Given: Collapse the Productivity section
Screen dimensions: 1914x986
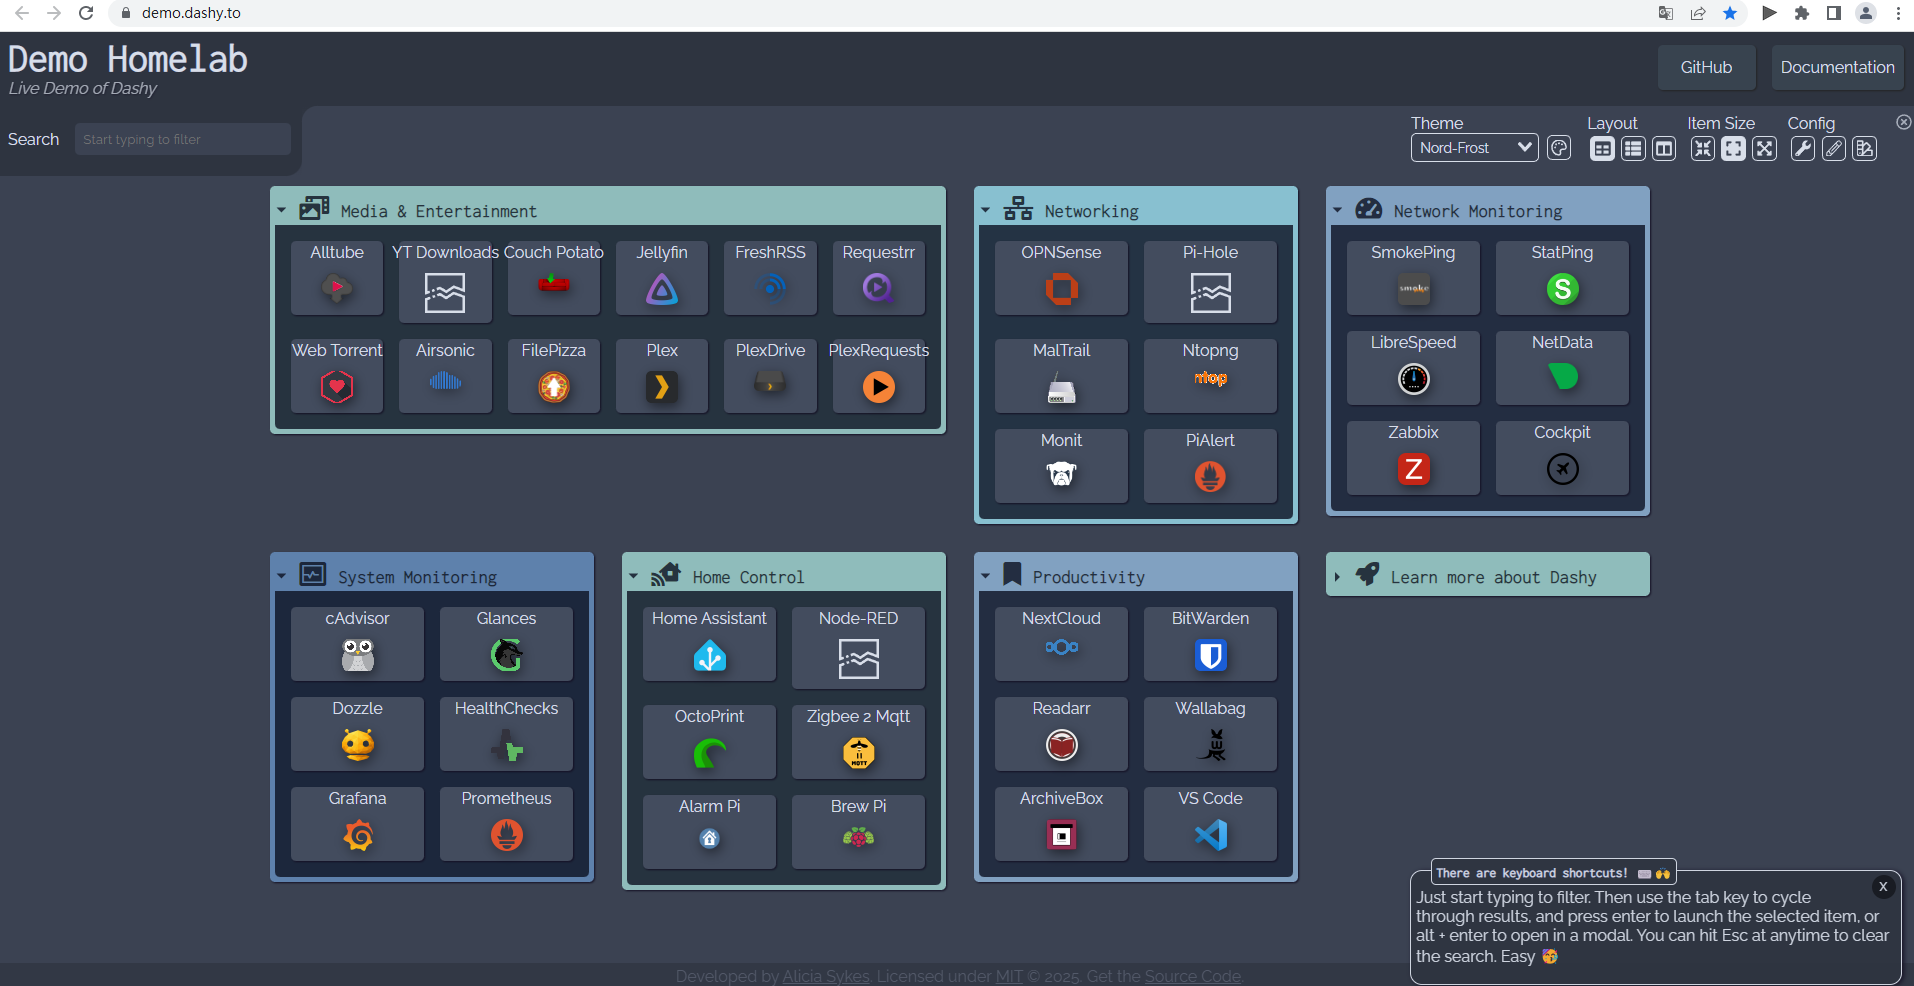Looking at the screenshot, I should pos(986,577).
